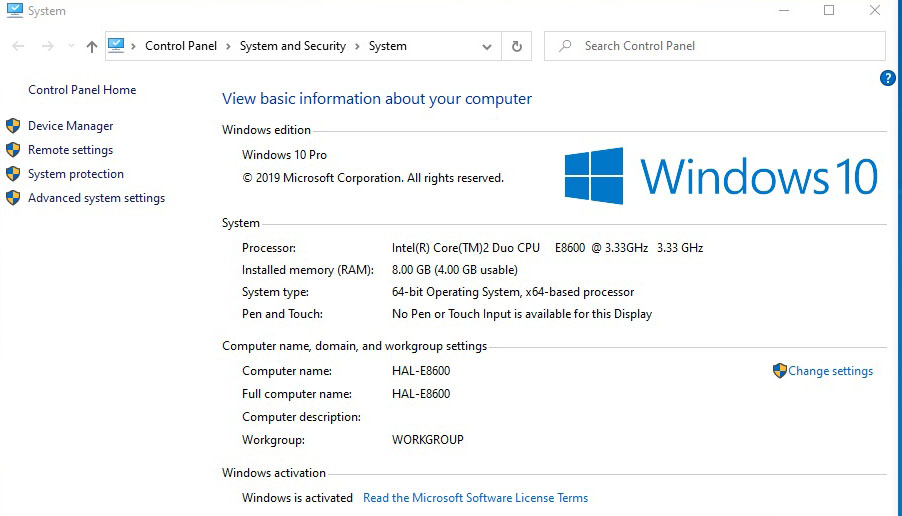Click the shield icon next to Change settings
The image size is (902, 516).
pyautogui.click(x=780, y=371)
